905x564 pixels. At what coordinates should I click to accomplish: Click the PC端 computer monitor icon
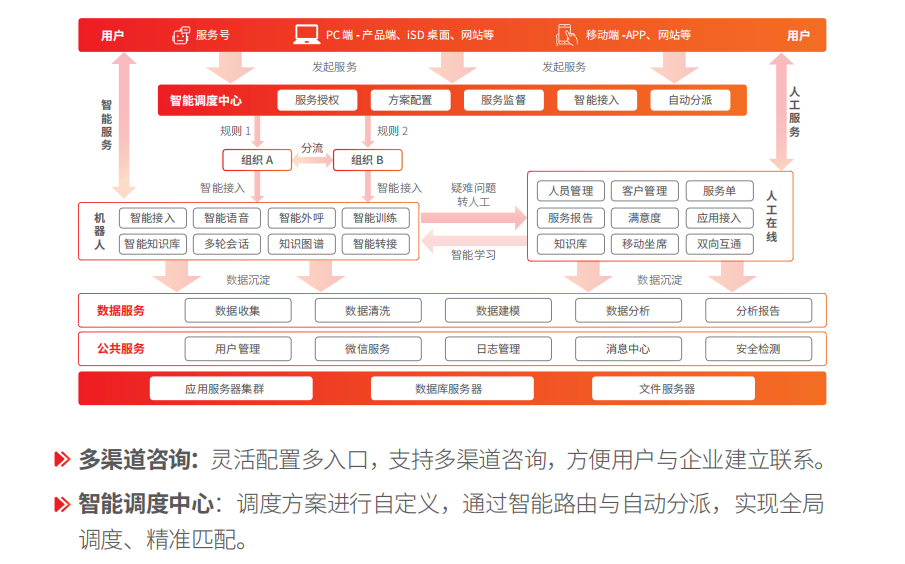pyautogui.click(x=306, y=35)
